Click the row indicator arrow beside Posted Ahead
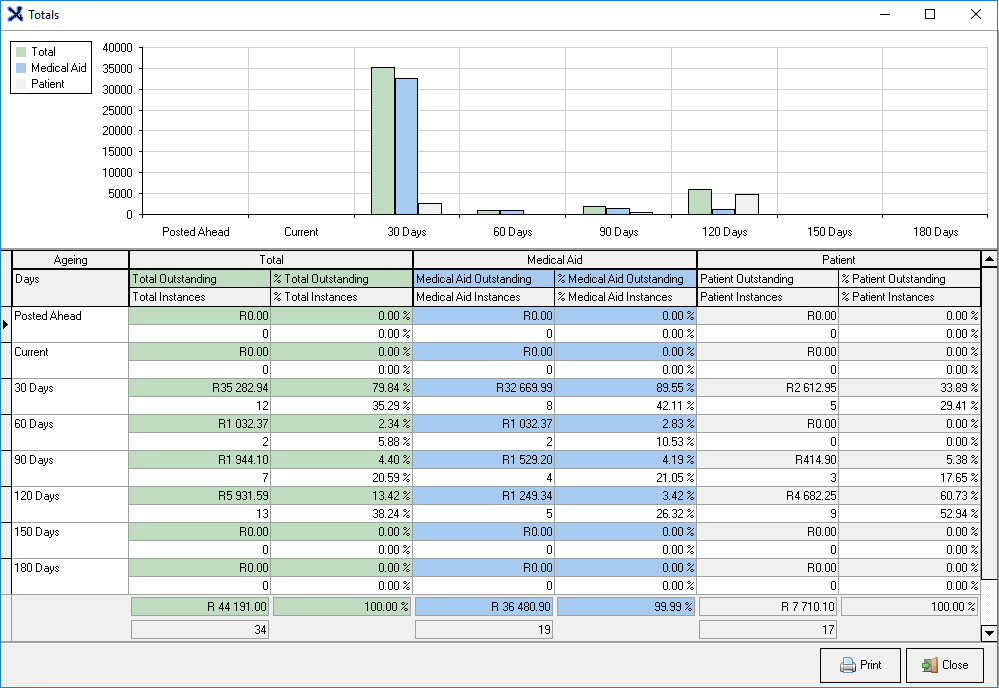Screen dimensions: 999x688 click(6, 324)
